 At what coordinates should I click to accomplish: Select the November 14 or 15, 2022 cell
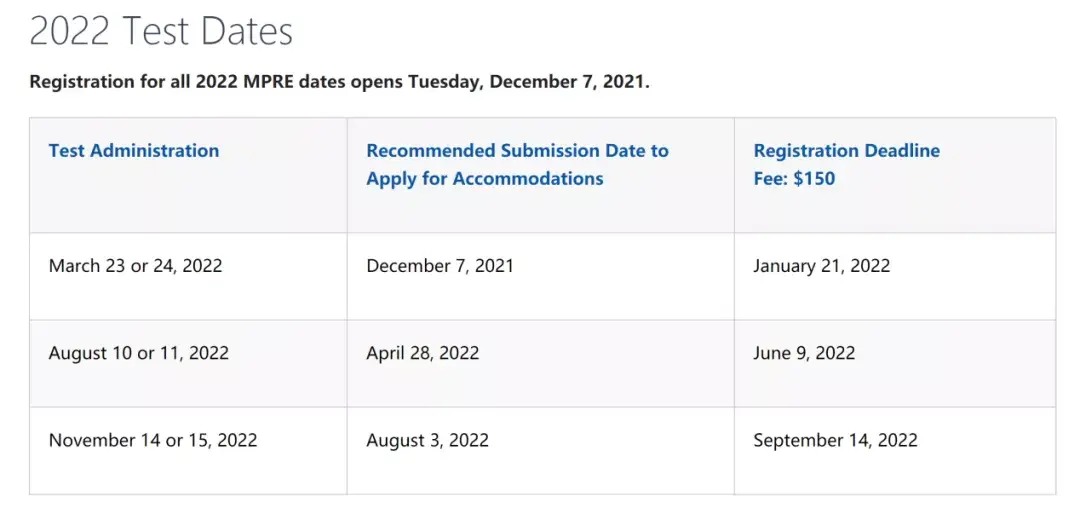coord(152,440)
